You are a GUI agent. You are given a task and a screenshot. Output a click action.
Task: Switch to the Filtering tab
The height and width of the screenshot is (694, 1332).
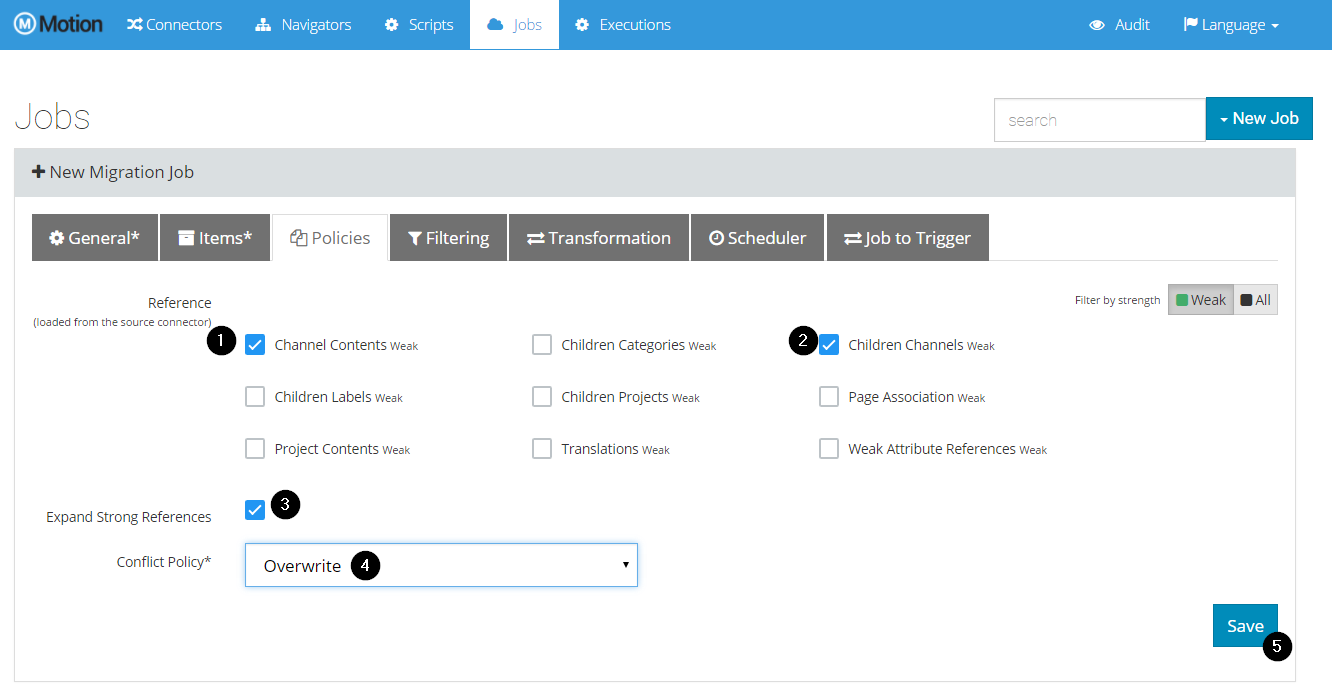click(448, 237)
